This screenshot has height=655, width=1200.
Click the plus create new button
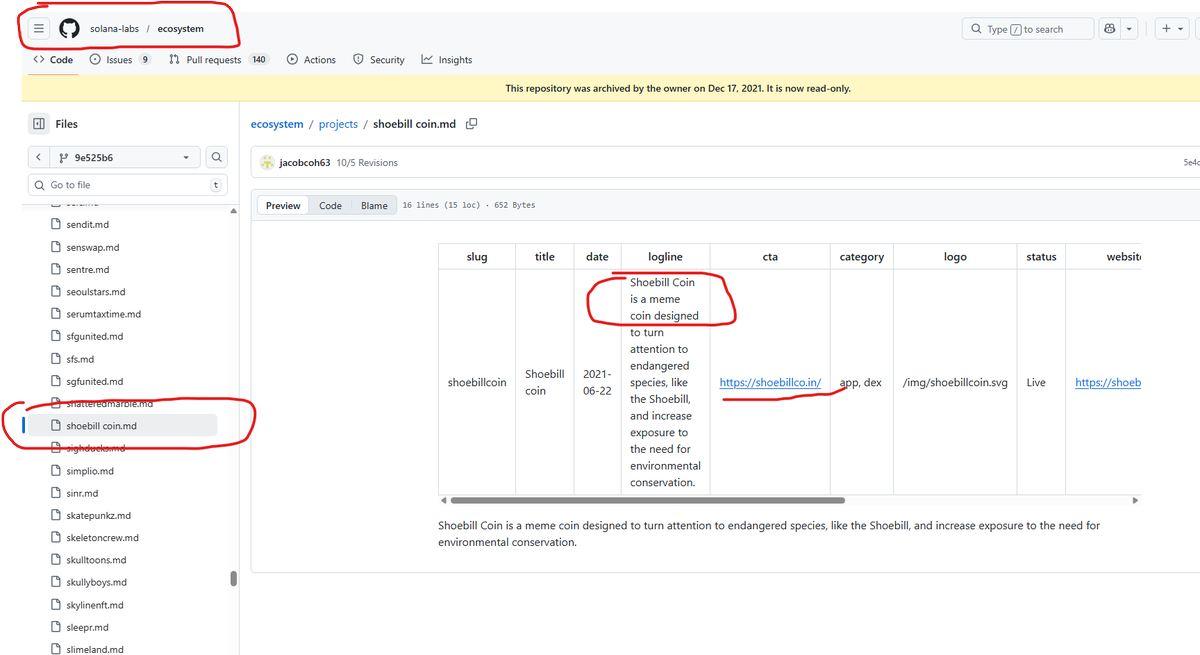click(1170, 29)
